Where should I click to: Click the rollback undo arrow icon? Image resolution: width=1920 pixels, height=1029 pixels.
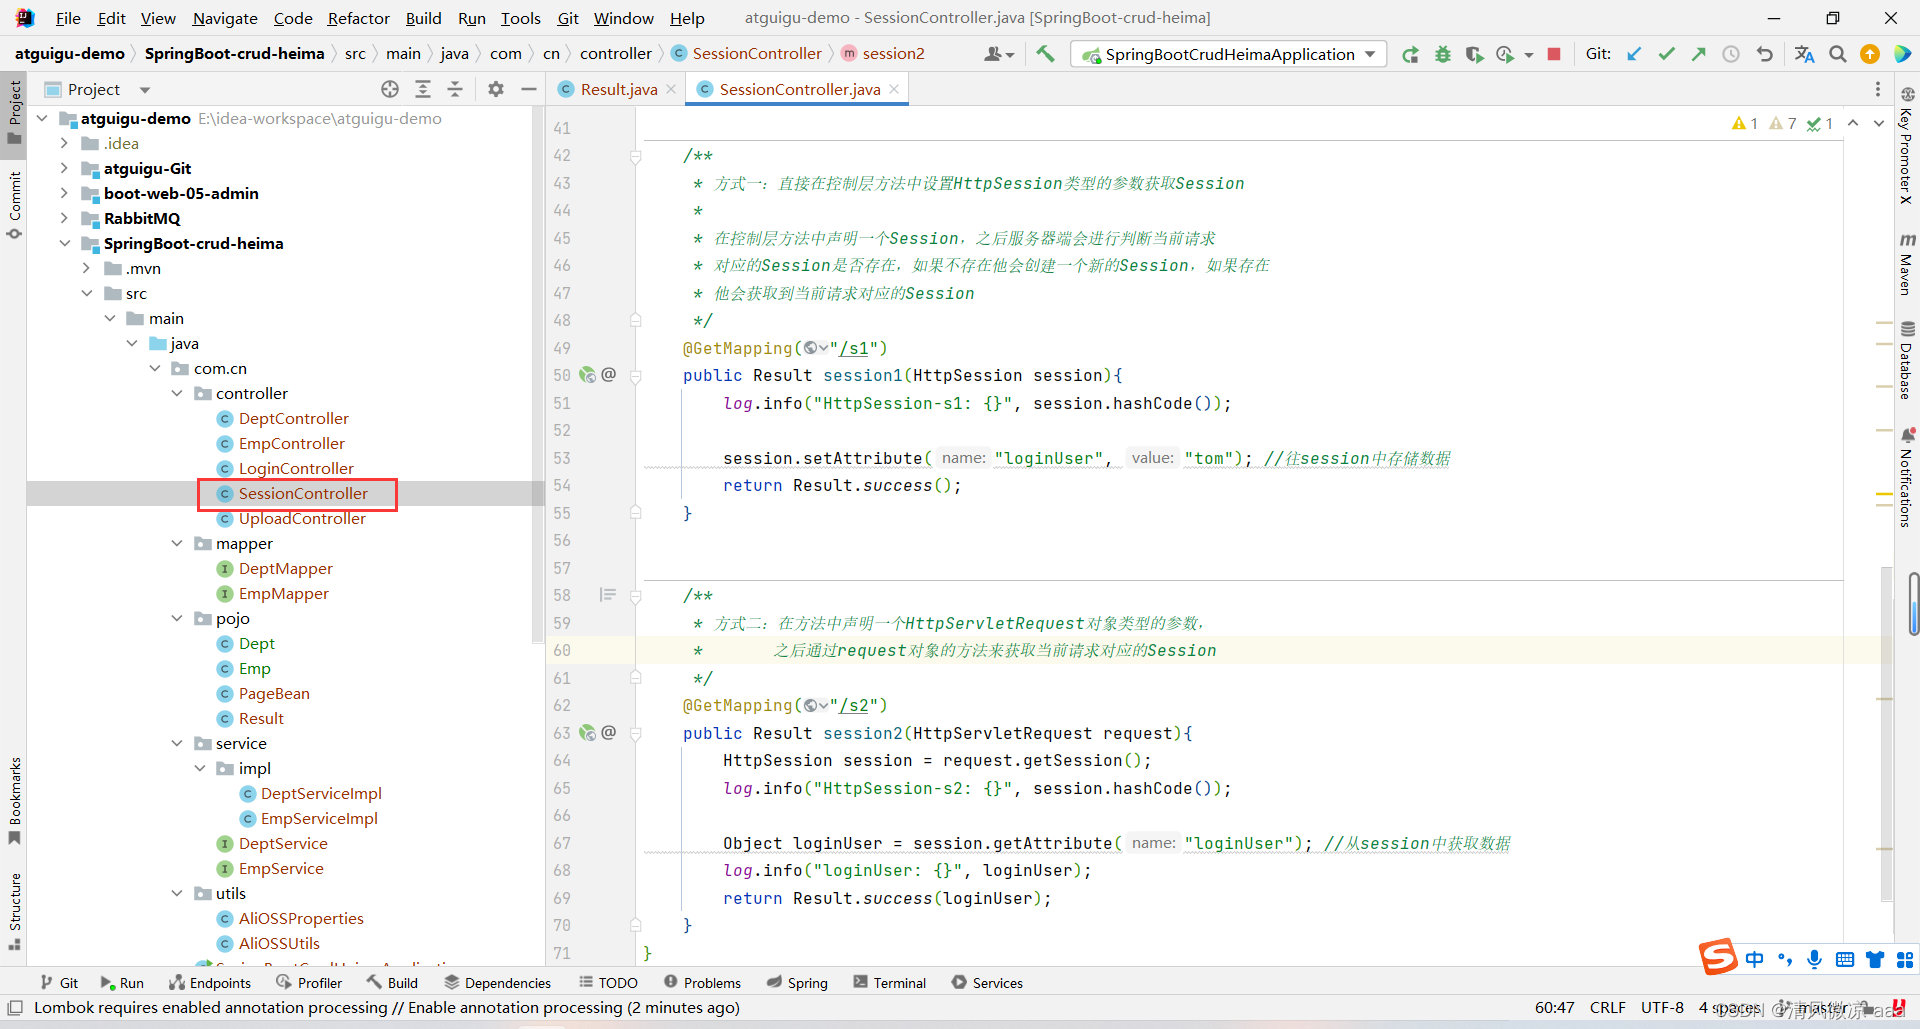(x=1764, y=54)
